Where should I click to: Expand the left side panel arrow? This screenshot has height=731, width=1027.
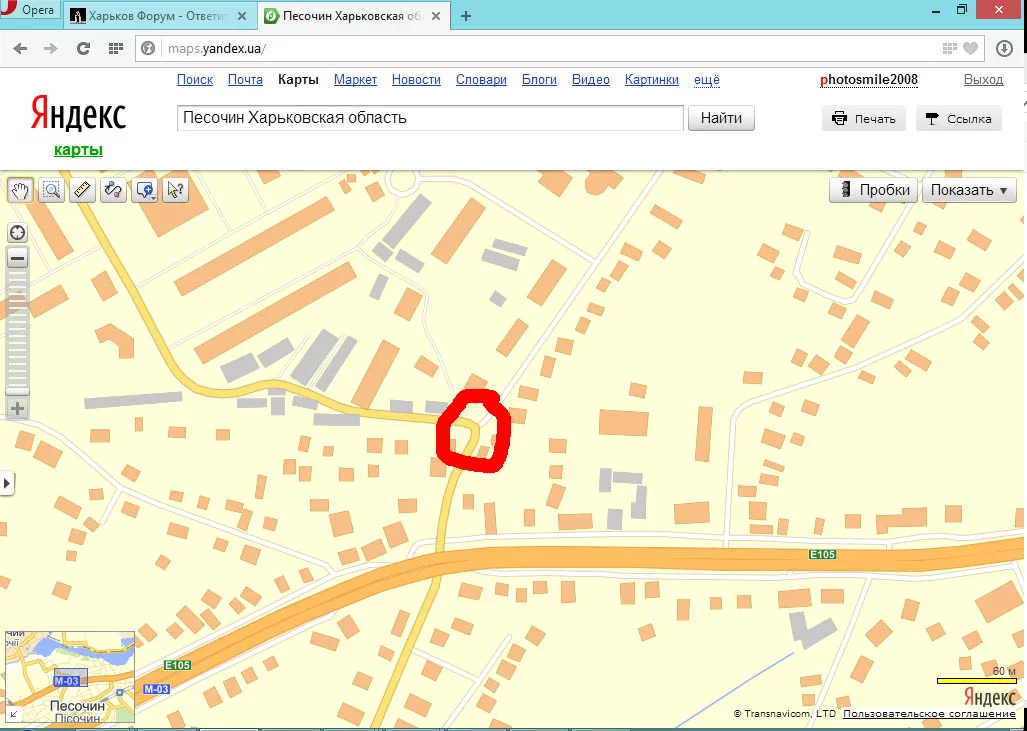click(7, 483)
